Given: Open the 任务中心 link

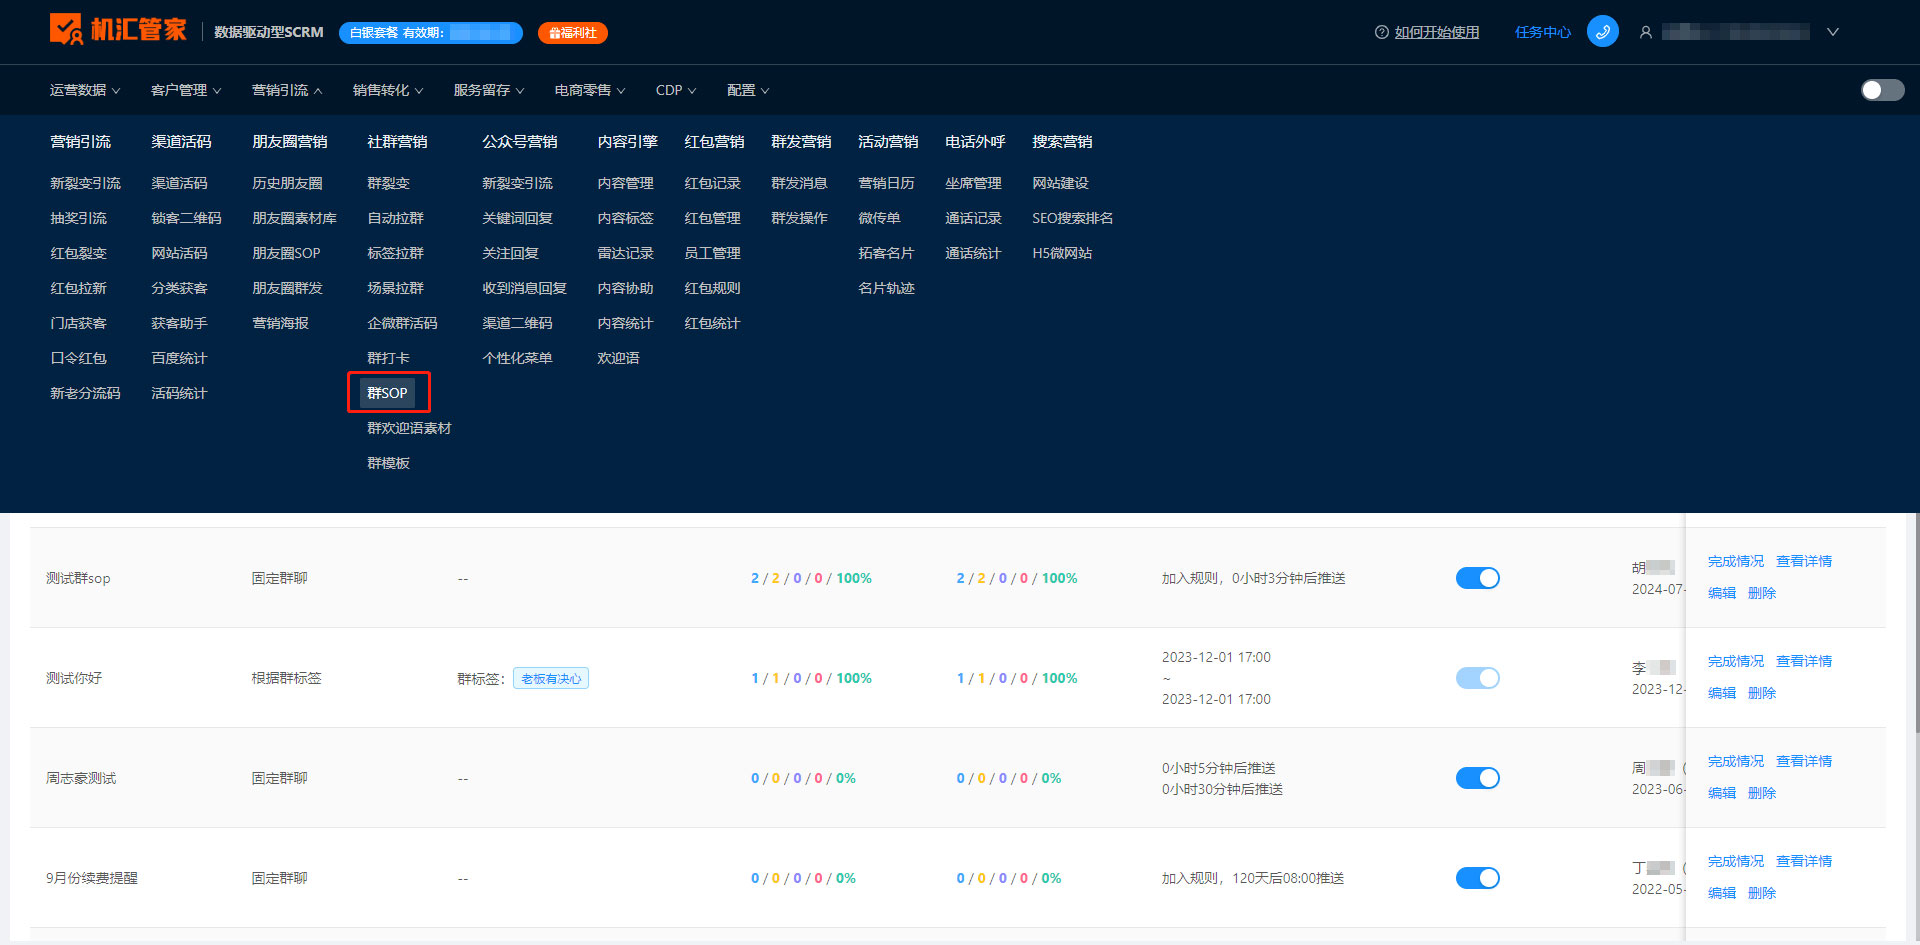Looking at the screenshot, I should pos(1543,32).
